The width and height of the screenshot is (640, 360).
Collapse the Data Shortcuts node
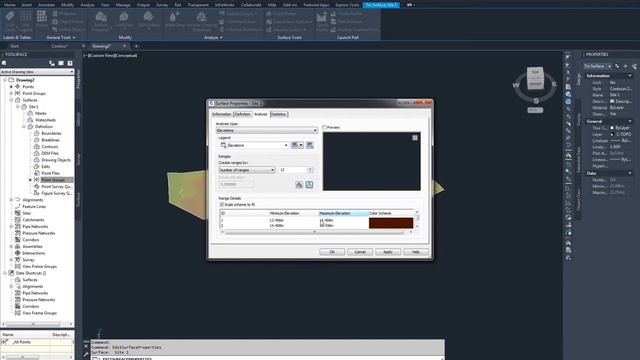pos(5,273)
